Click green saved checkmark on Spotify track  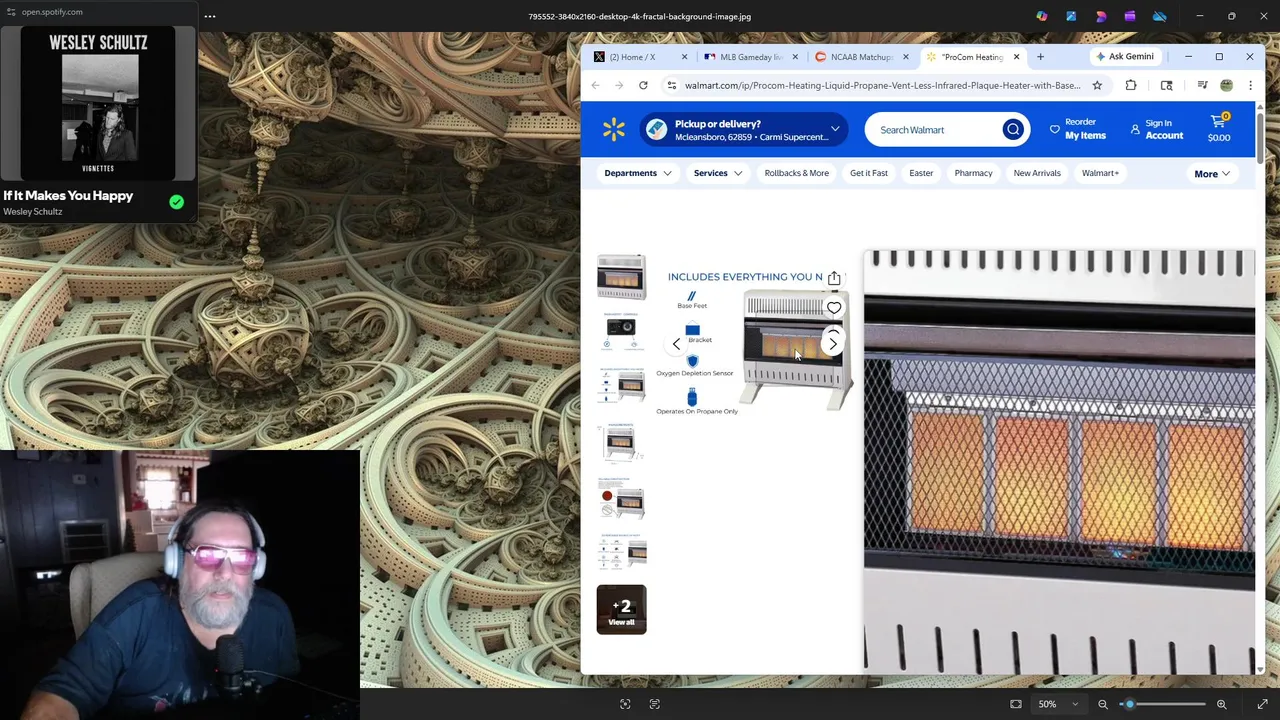(x=176, y=202)
